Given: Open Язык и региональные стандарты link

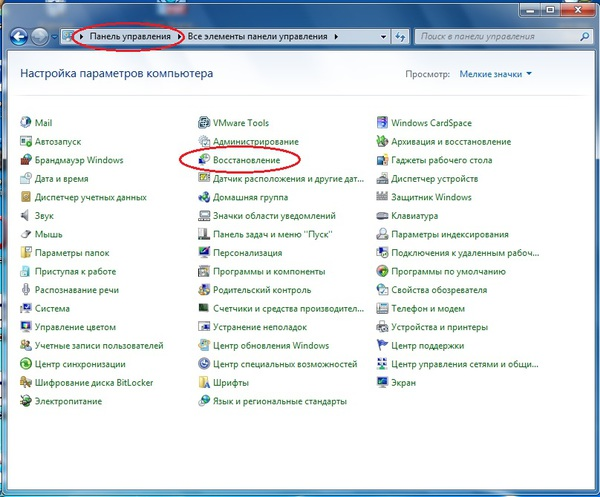Looking at the screenshot, I should tap(280, 401).
